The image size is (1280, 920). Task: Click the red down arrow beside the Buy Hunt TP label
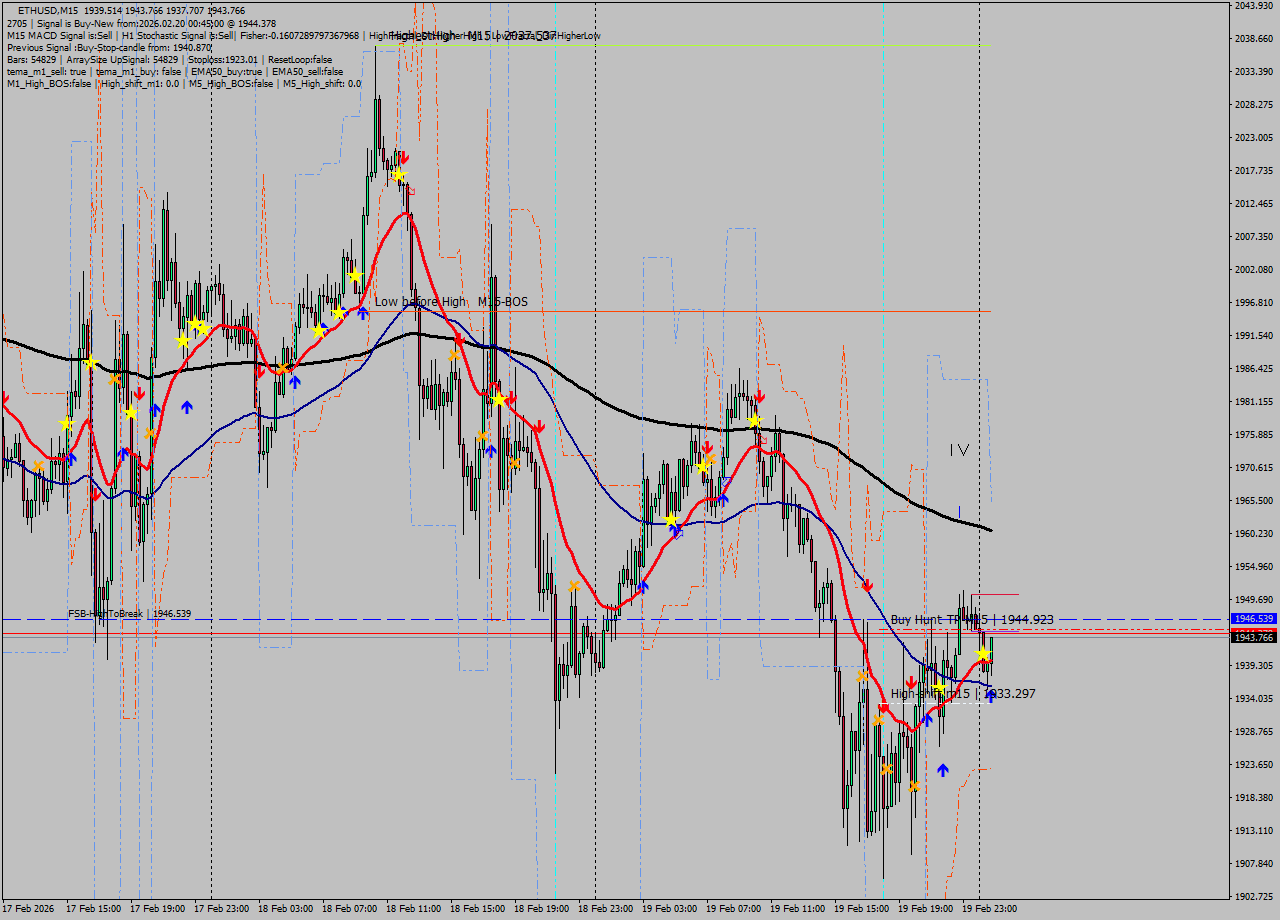[868, 585]
